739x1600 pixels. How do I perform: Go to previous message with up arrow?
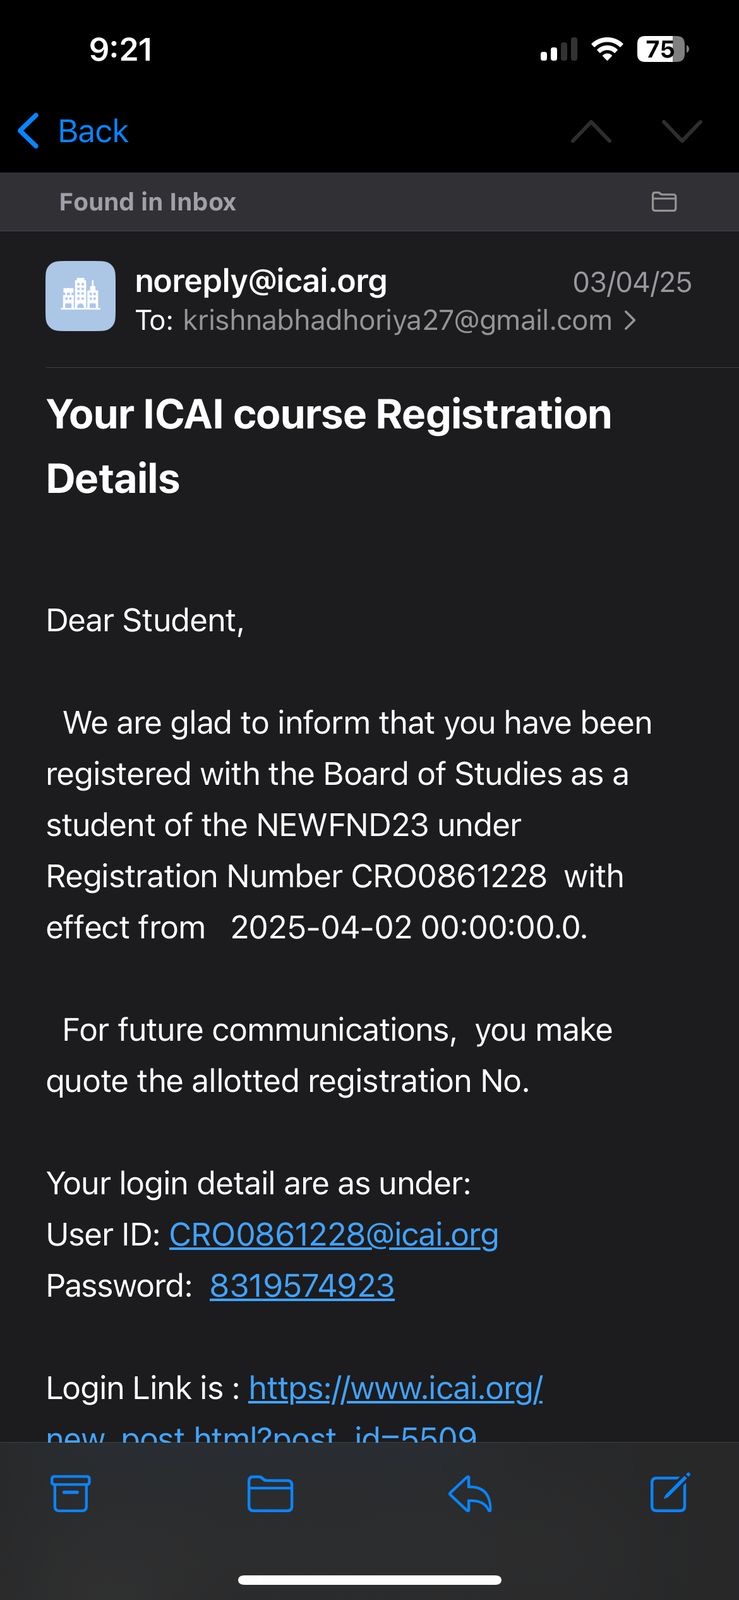point(591,132)
